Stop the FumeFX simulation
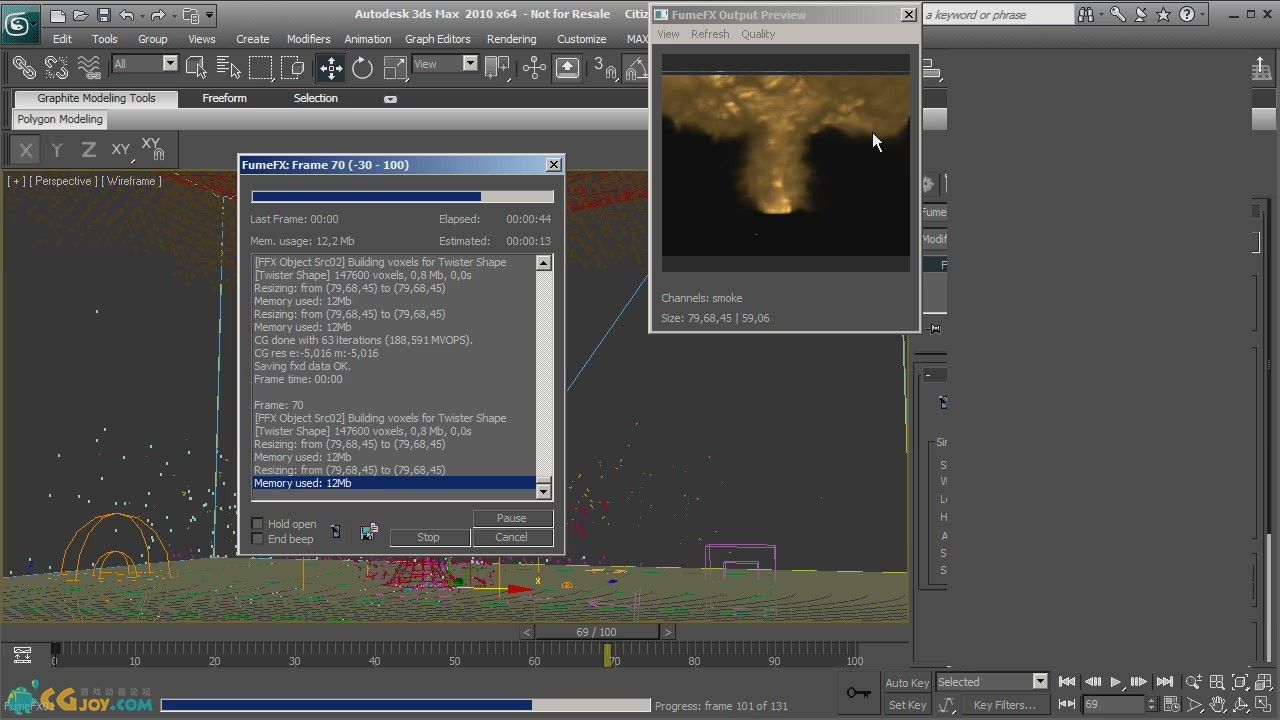 click(428, 537)
